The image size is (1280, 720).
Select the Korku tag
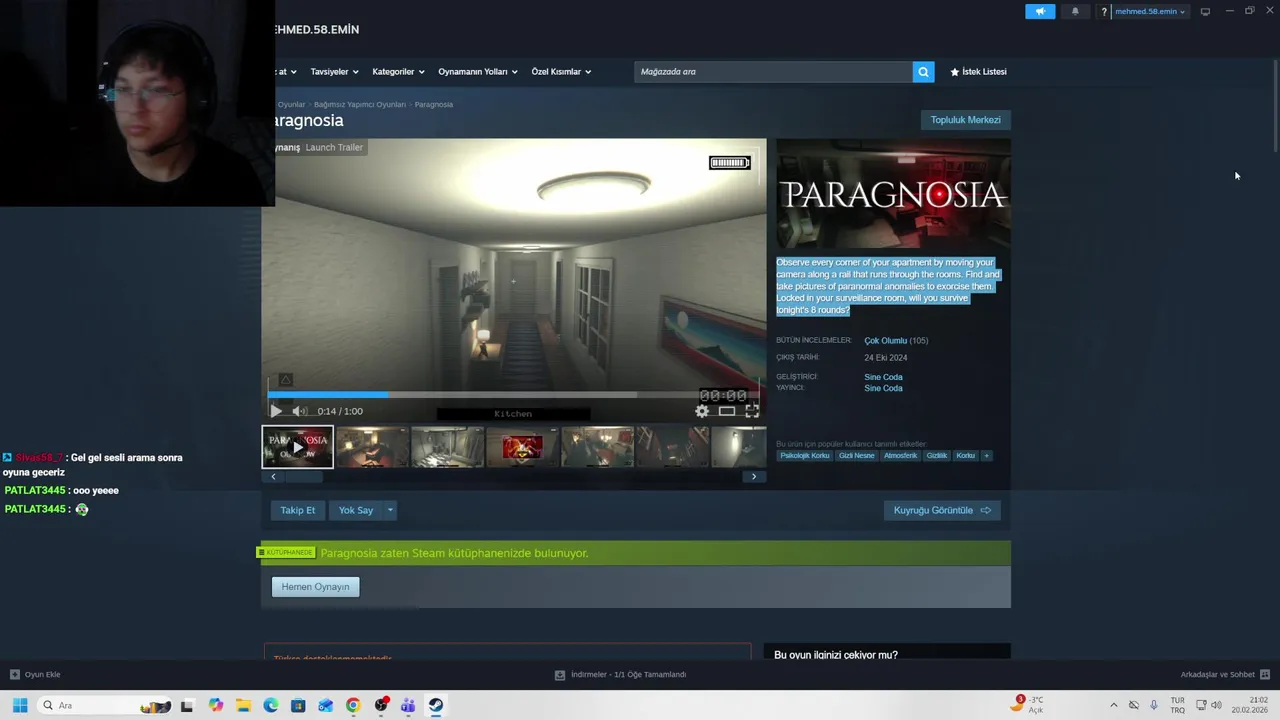(x=965, y=456)
